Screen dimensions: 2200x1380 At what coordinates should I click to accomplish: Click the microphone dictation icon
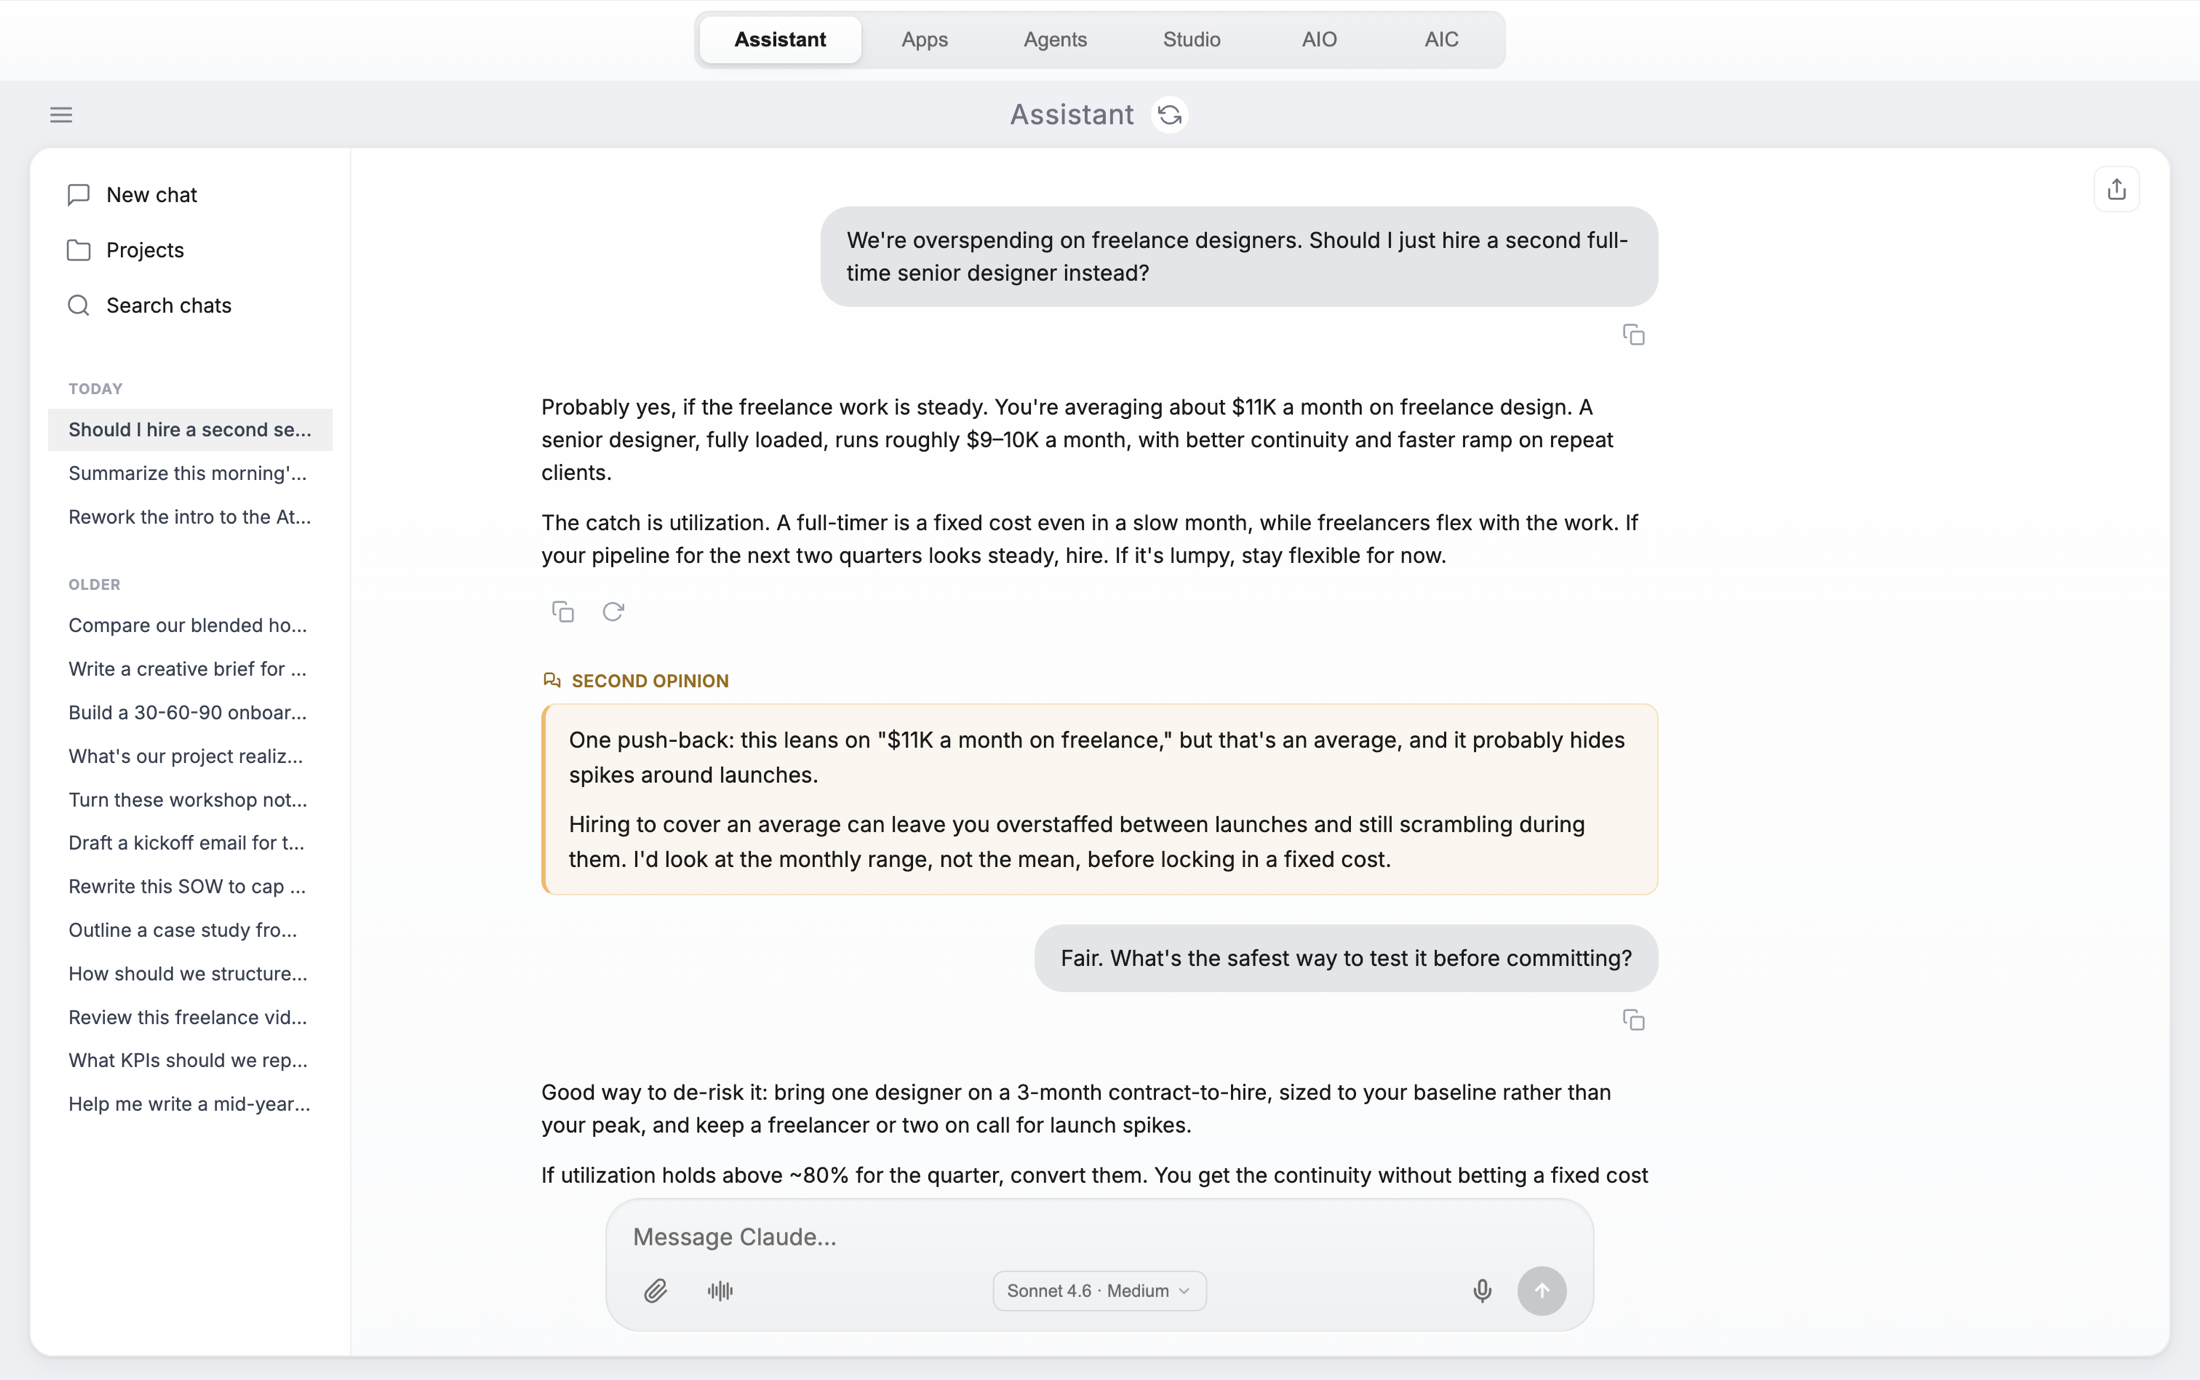1482,1290
